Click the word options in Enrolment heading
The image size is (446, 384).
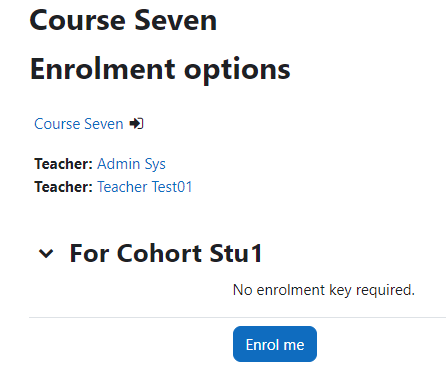click(x=237, y=72)
